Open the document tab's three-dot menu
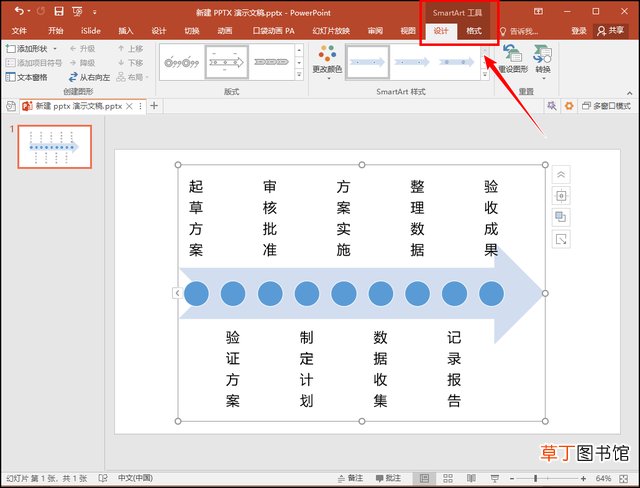The height and width of the screenshot is (488, 640). (x=140, y=106)
